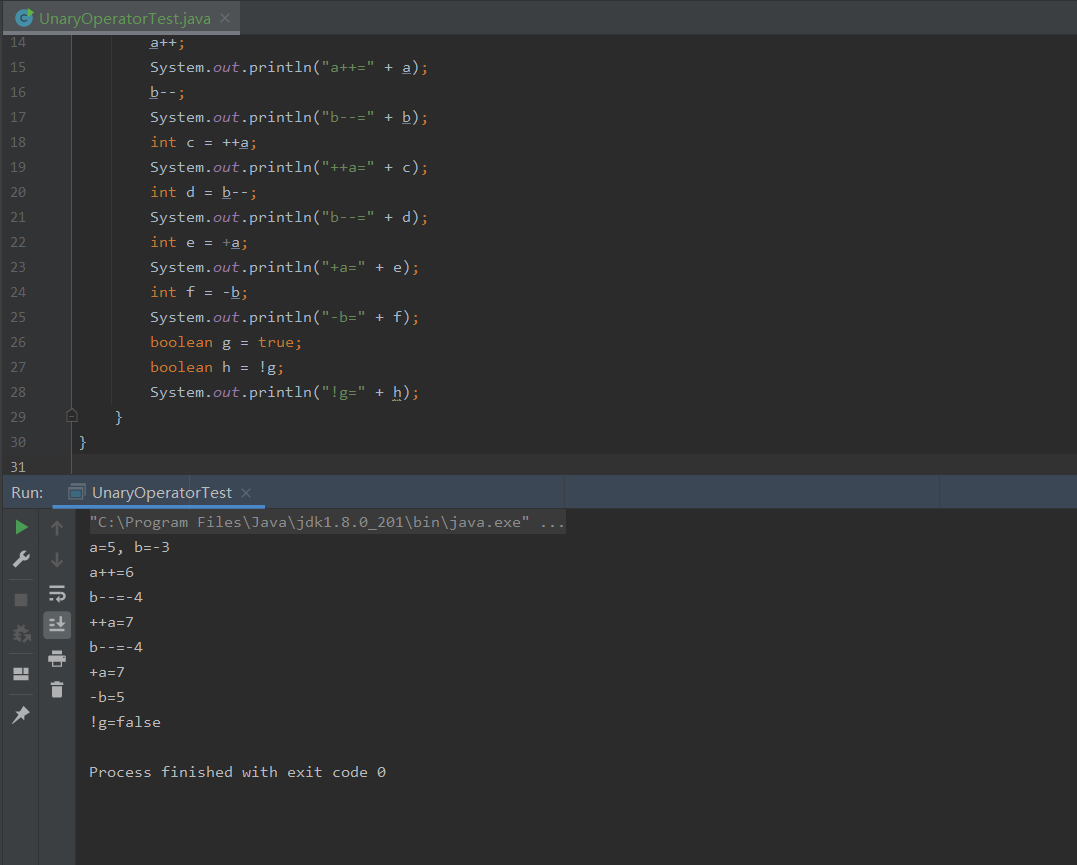Click 'int f = -b;' code line
The width and height of the screenshot is (1077, 865).
199,292
